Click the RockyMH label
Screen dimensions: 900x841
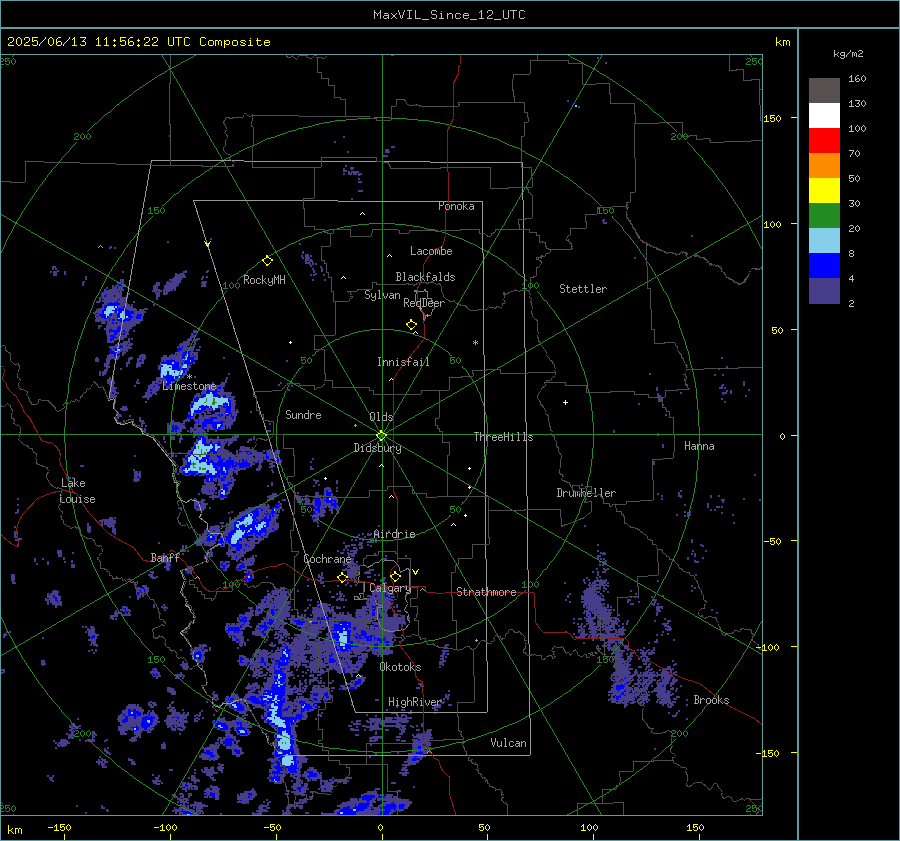pos(264,280)
